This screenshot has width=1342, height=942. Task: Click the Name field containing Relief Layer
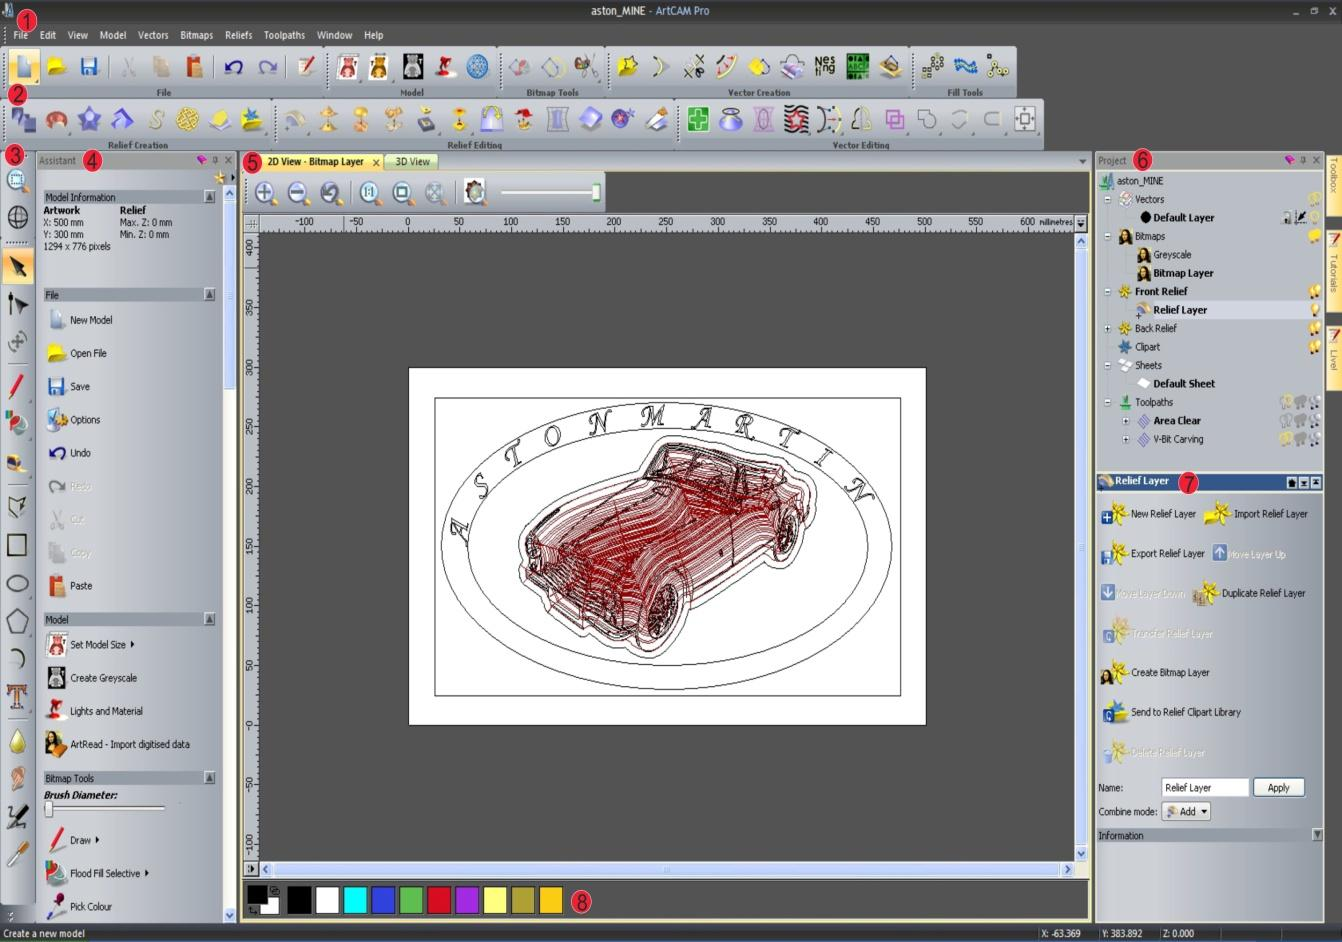[x=1205, y=787]
